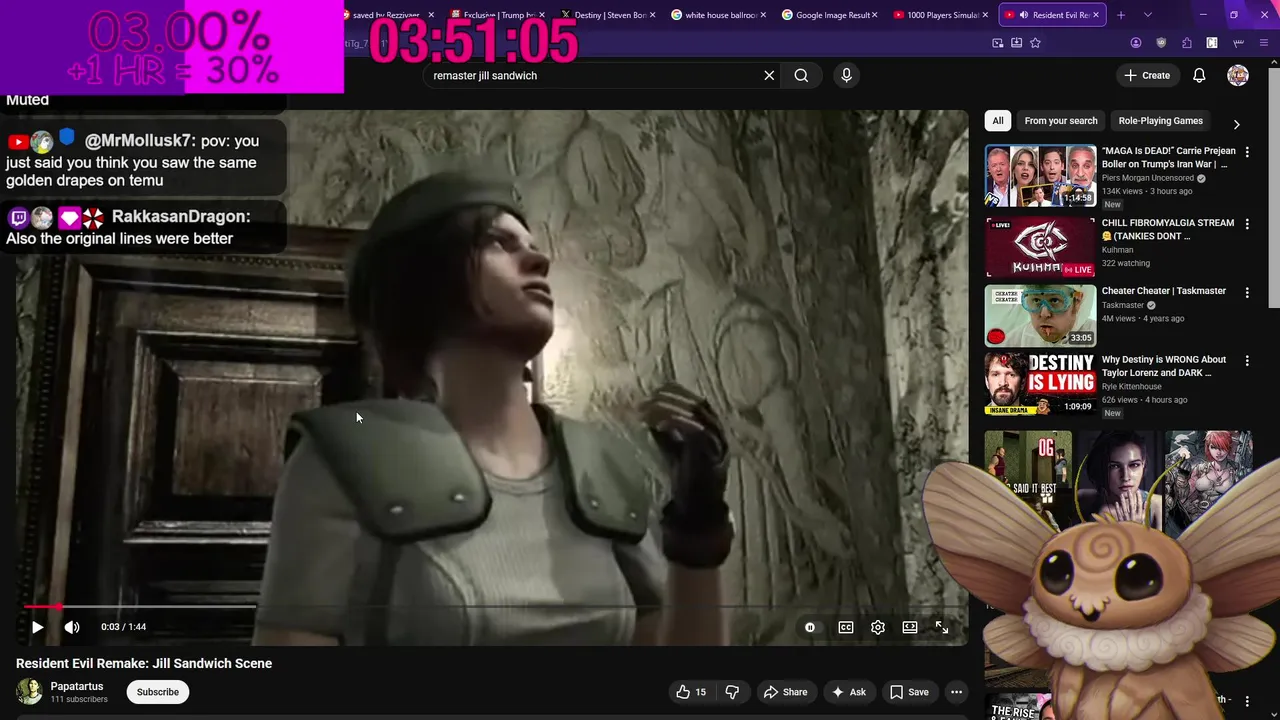Viewport: 1280px width, 720px height.
Task: Switch to the 'Destiny | Steven Bon' tab
Action: pos(610,15)
